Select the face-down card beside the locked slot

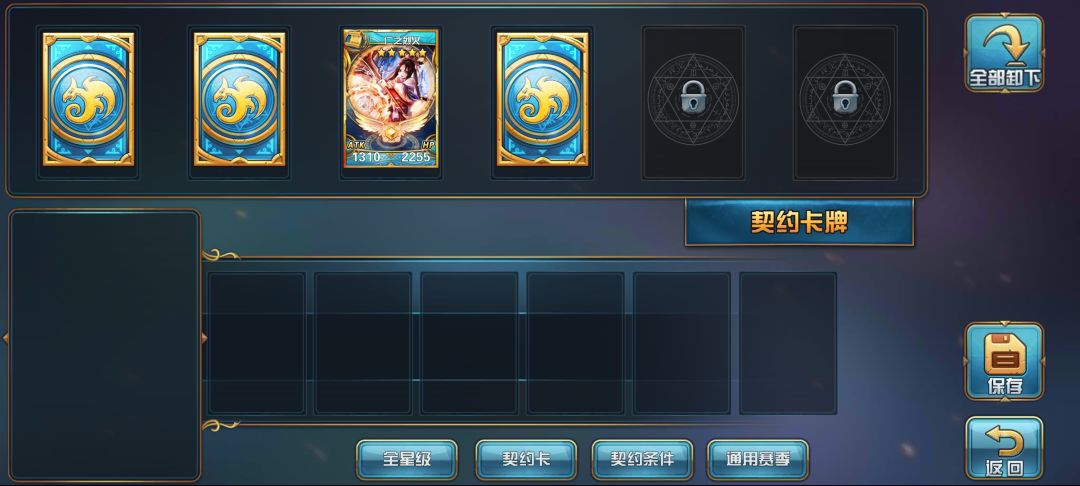(543, 99)
